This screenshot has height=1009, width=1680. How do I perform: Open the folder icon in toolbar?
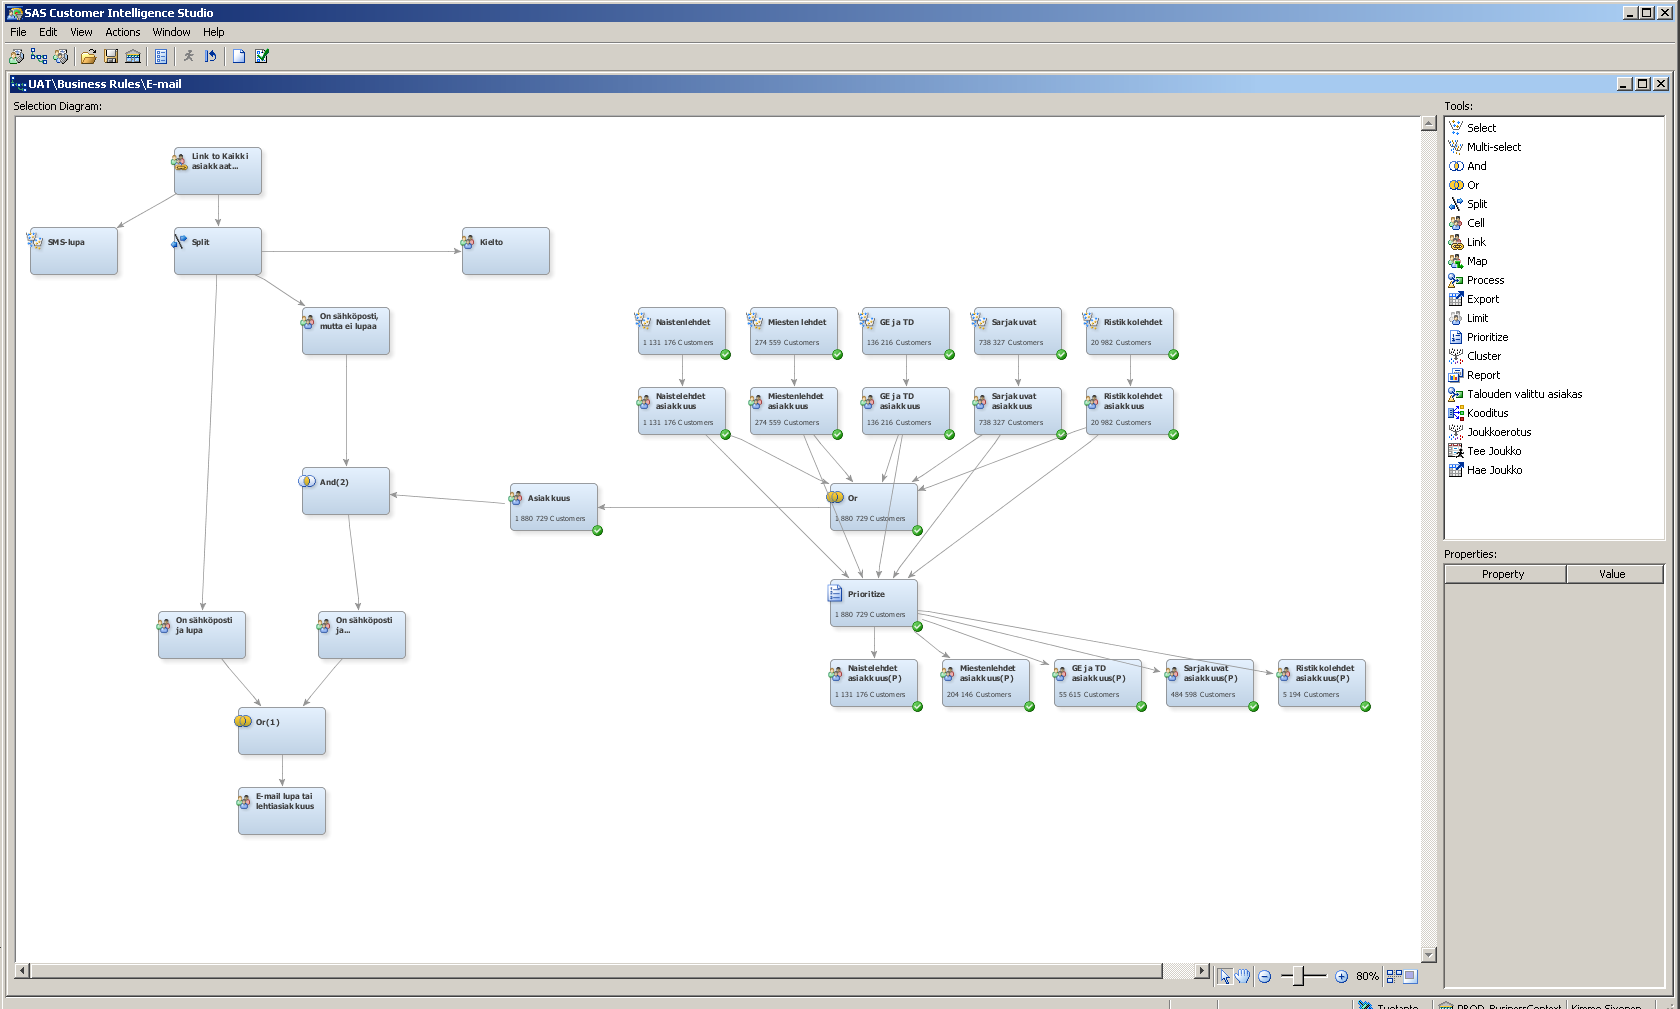tap(89, 57)
